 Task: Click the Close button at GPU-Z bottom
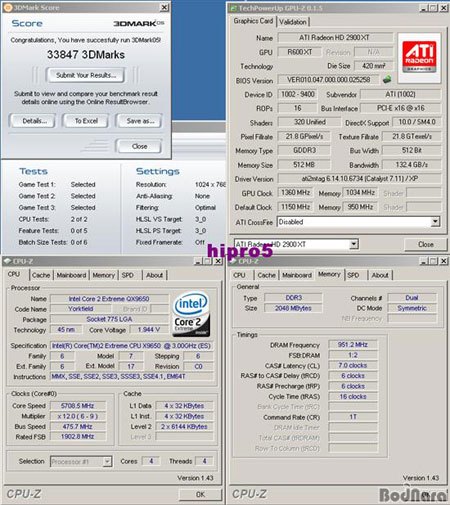point(426,244)
